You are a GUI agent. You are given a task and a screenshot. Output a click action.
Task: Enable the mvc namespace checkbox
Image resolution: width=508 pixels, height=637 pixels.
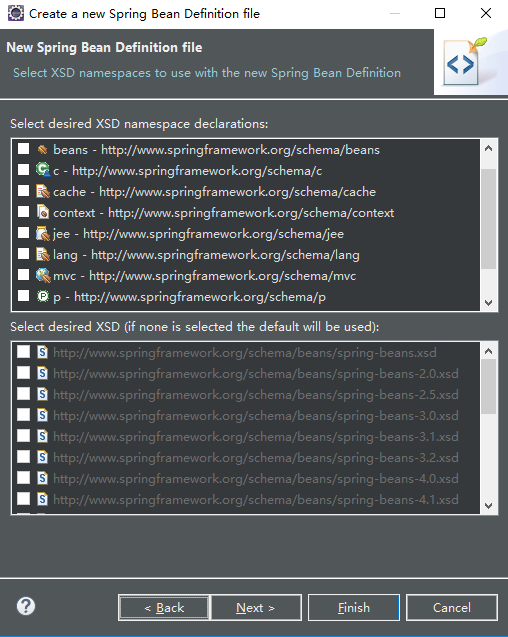(x=23, y=275)
